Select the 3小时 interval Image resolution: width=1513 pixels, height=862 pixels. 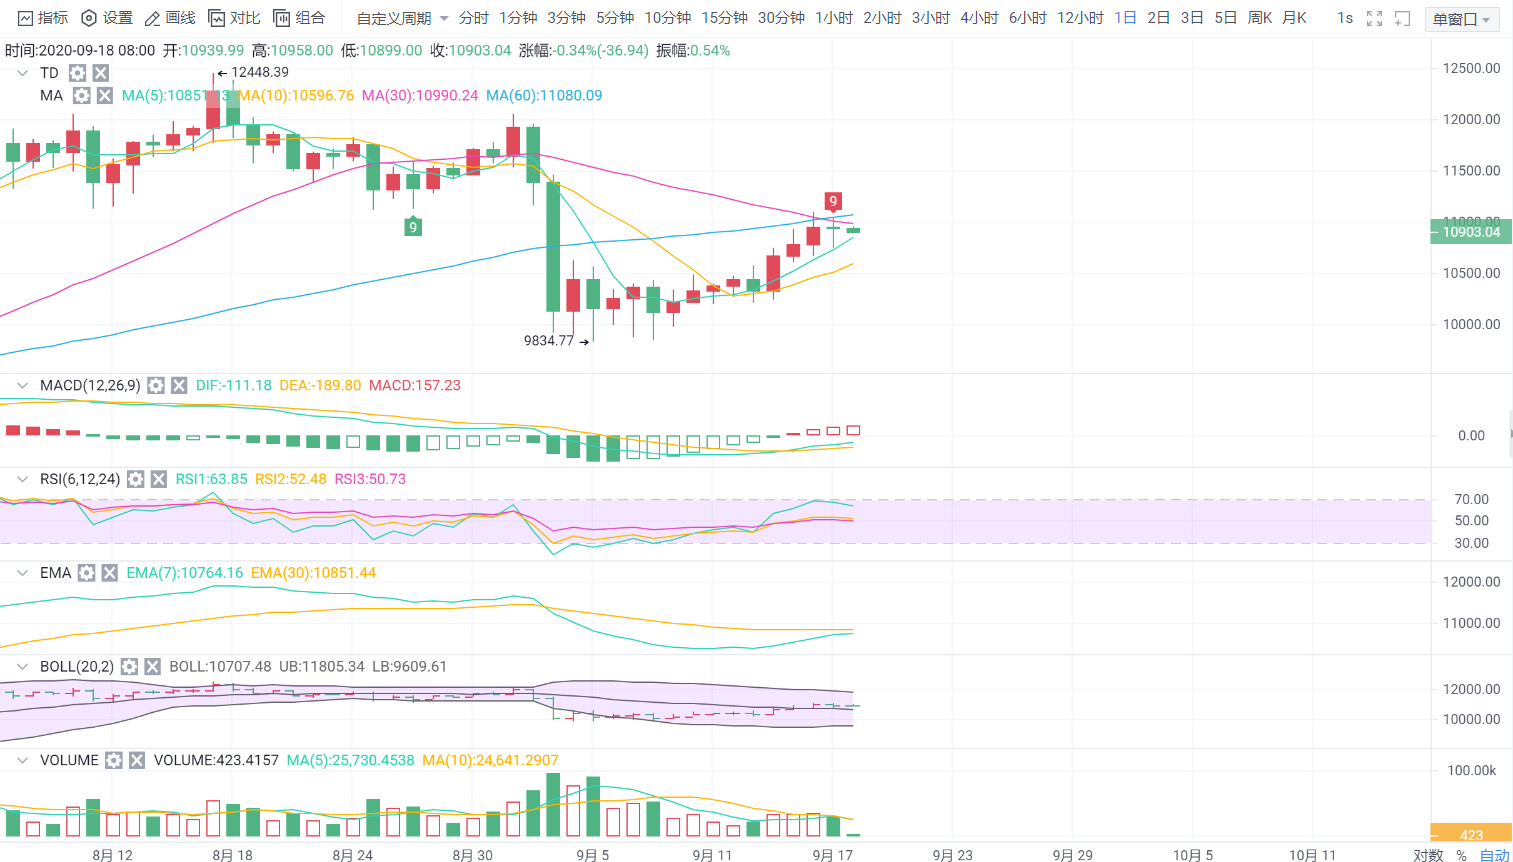931,18
